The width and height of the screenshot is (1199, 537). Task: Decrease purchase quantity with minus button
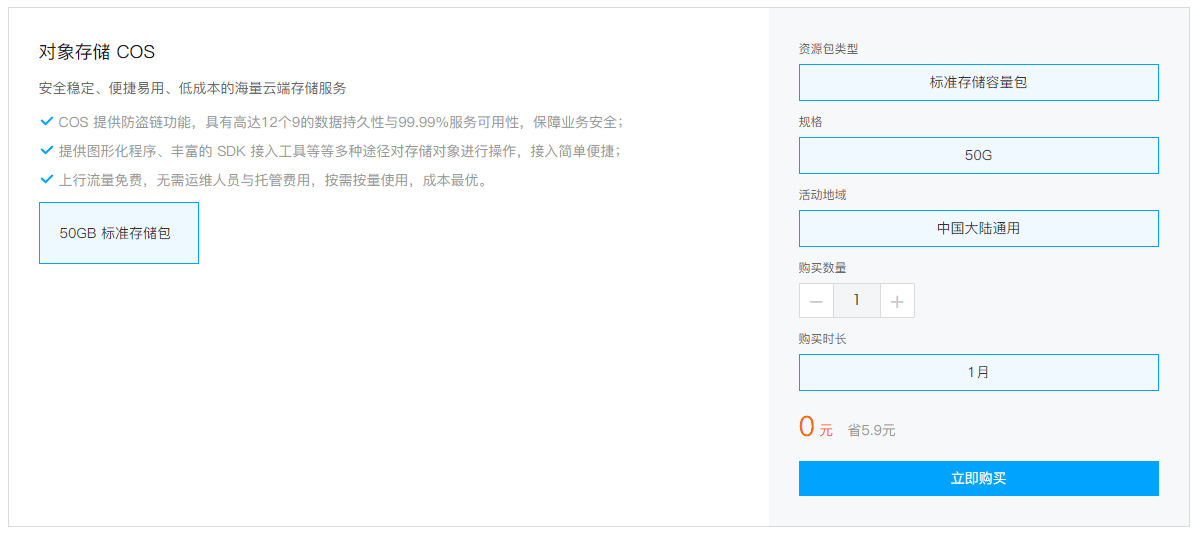click(x=816, y=301)
